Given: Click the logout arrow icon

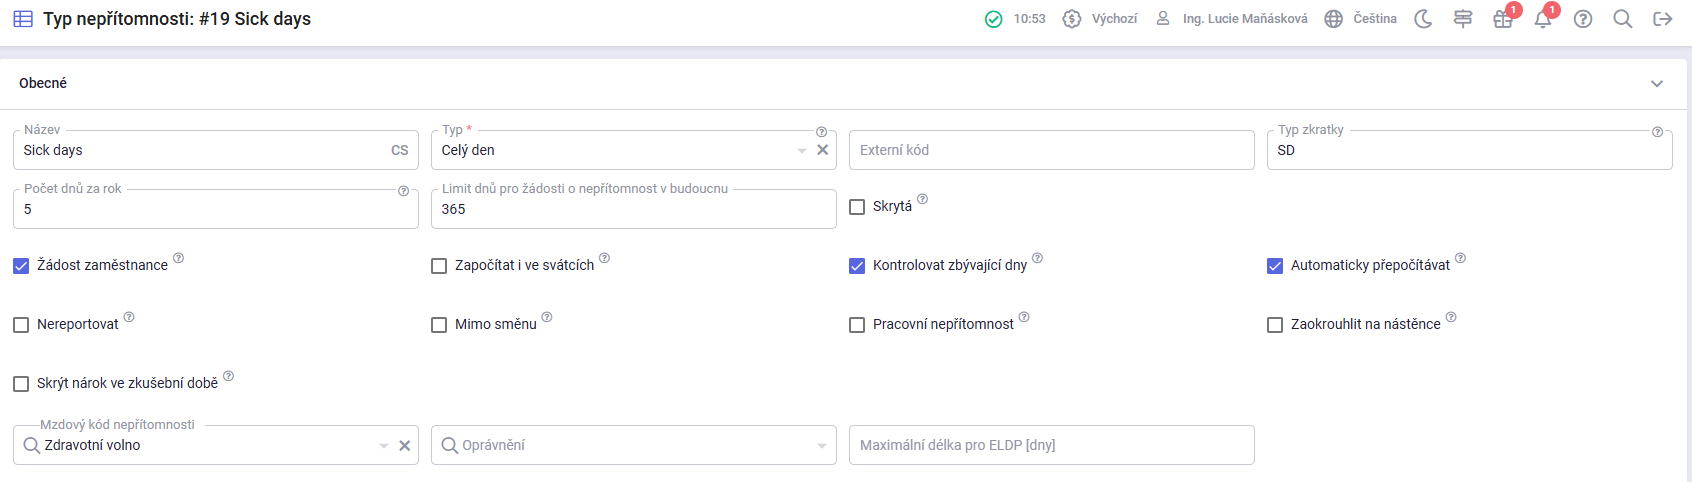Looking at the screenshot, I should tap(1663, 19).
